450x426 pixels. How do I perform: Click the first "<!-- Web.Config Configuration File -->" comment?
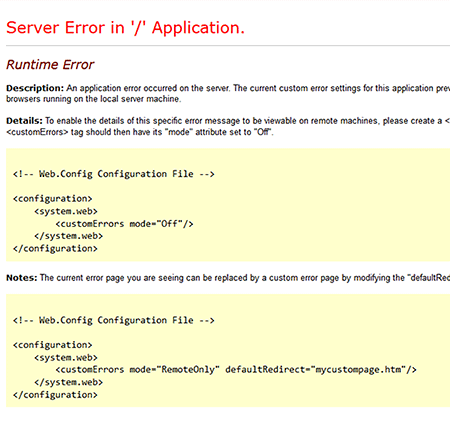pyautogui.click(x=114, y=174)
